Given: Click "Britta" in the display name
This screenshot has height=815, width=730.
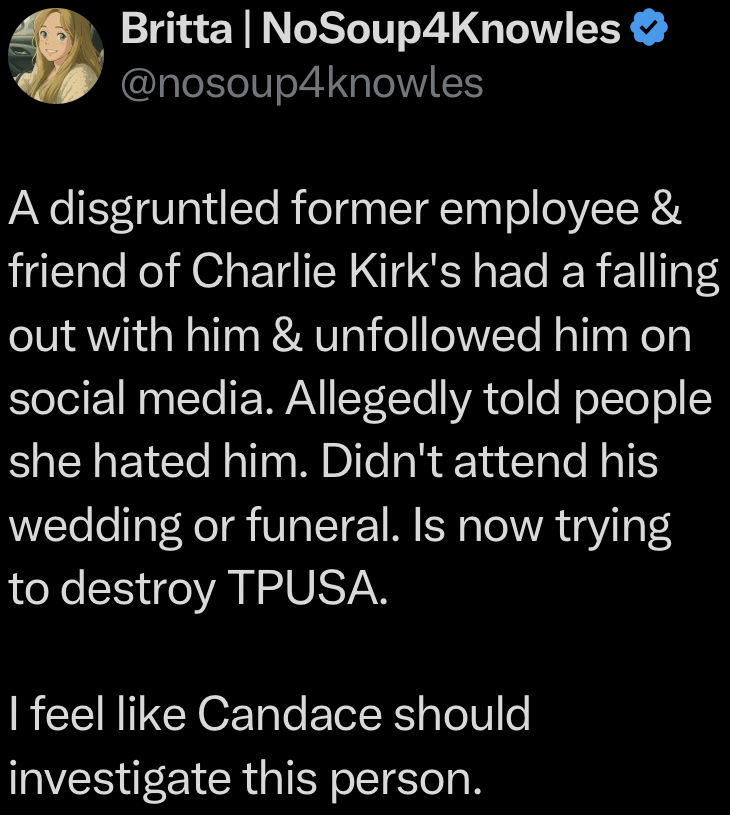Looking at the screenshot, I should tap(170, 32).
